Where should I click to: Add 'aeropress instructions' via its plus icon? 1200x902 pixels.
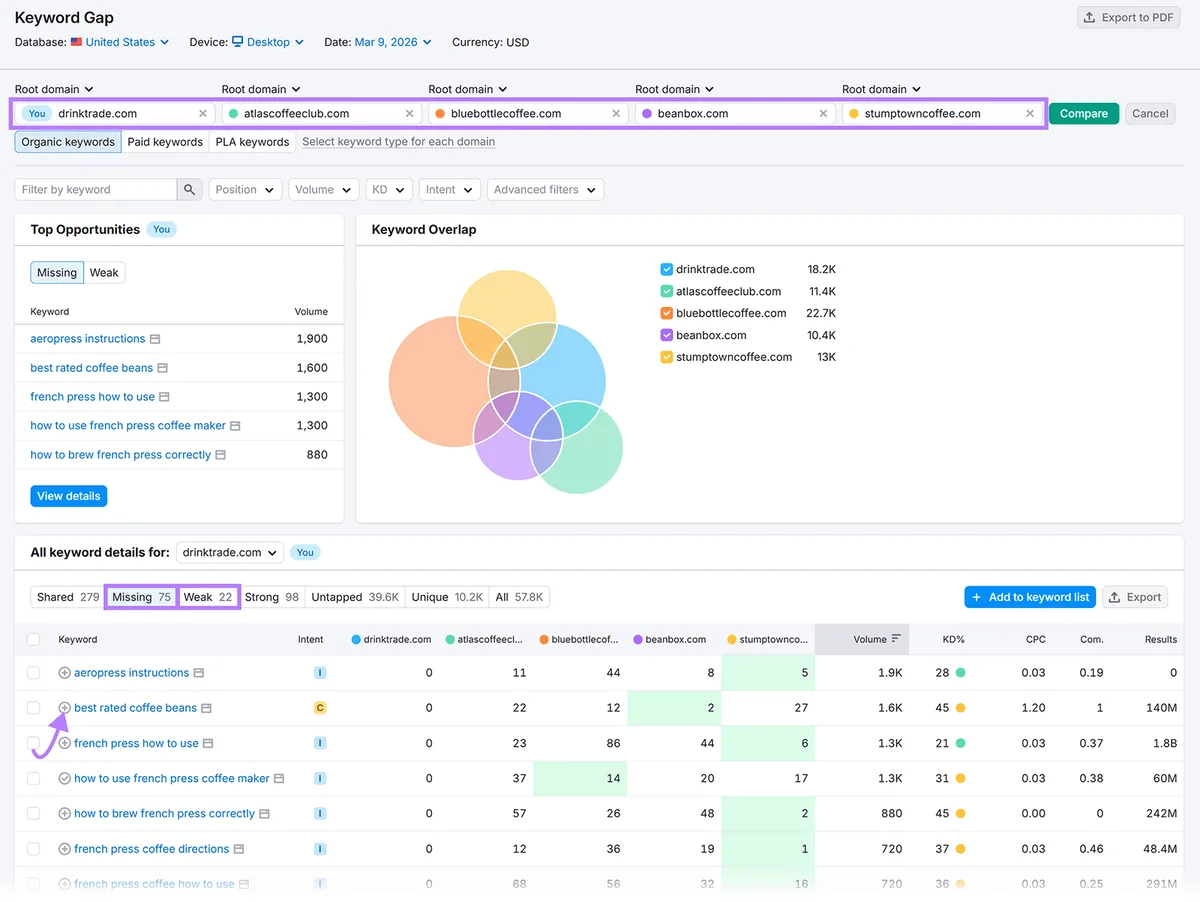pos(65,673)
